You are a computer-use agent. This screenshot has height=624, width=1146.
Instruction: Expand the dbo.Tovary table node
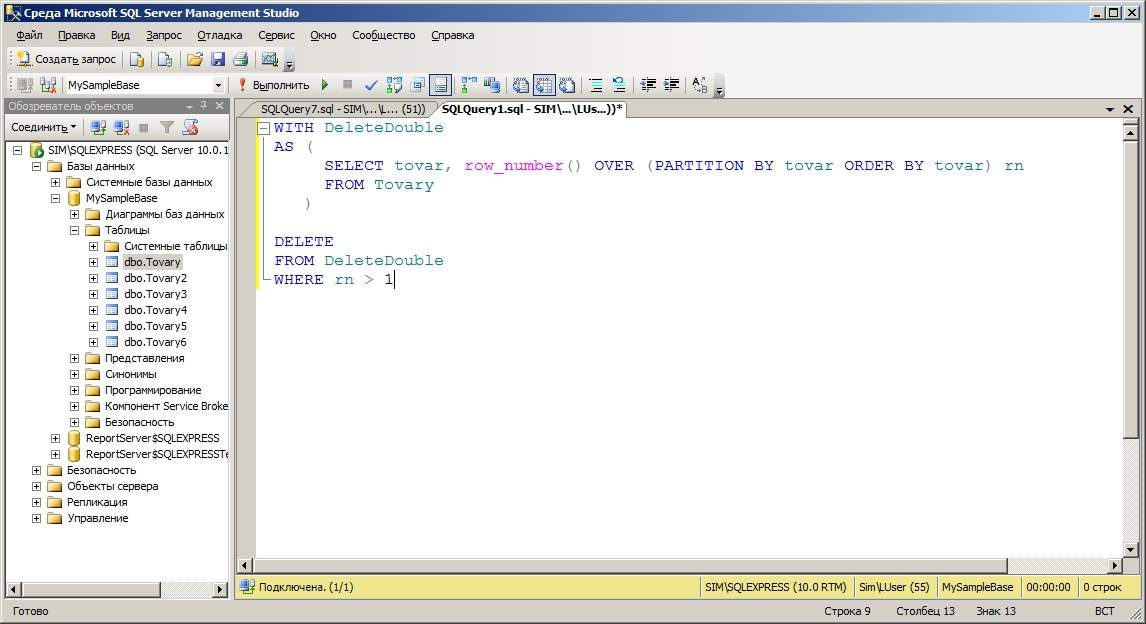(x=94, y=262)
